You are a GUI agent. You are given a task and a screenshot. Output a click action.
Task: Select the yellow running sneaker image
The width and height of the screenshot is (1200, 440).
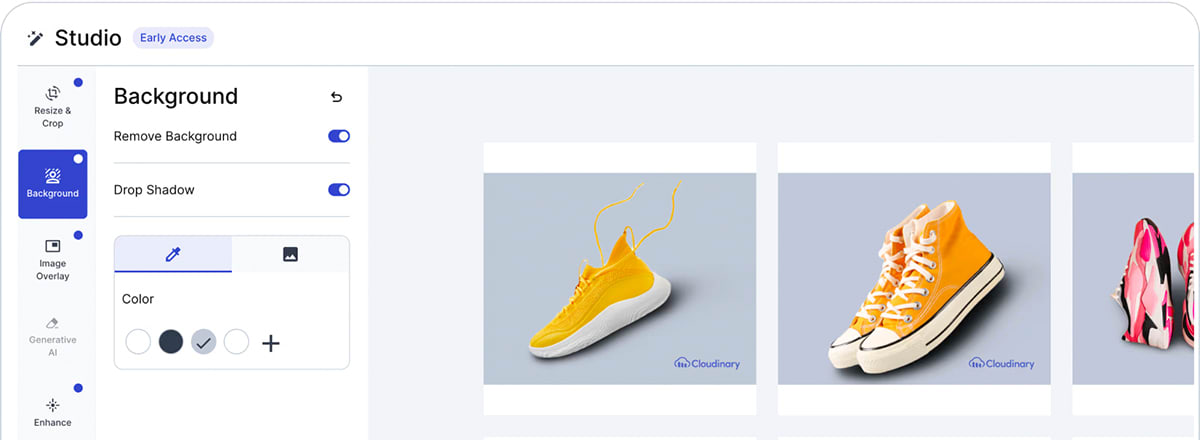pyautogui.click(x=620, y=279)
